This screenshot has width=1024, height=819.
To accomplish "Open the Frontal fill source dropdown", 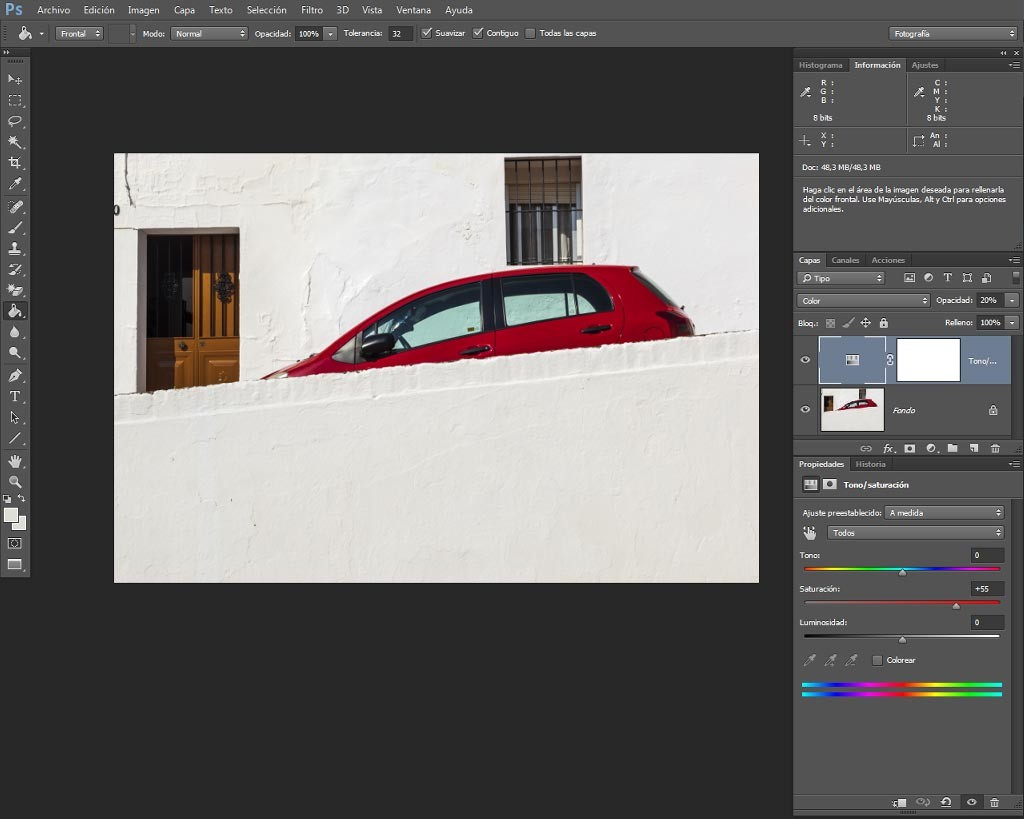I will coord(79,33).
